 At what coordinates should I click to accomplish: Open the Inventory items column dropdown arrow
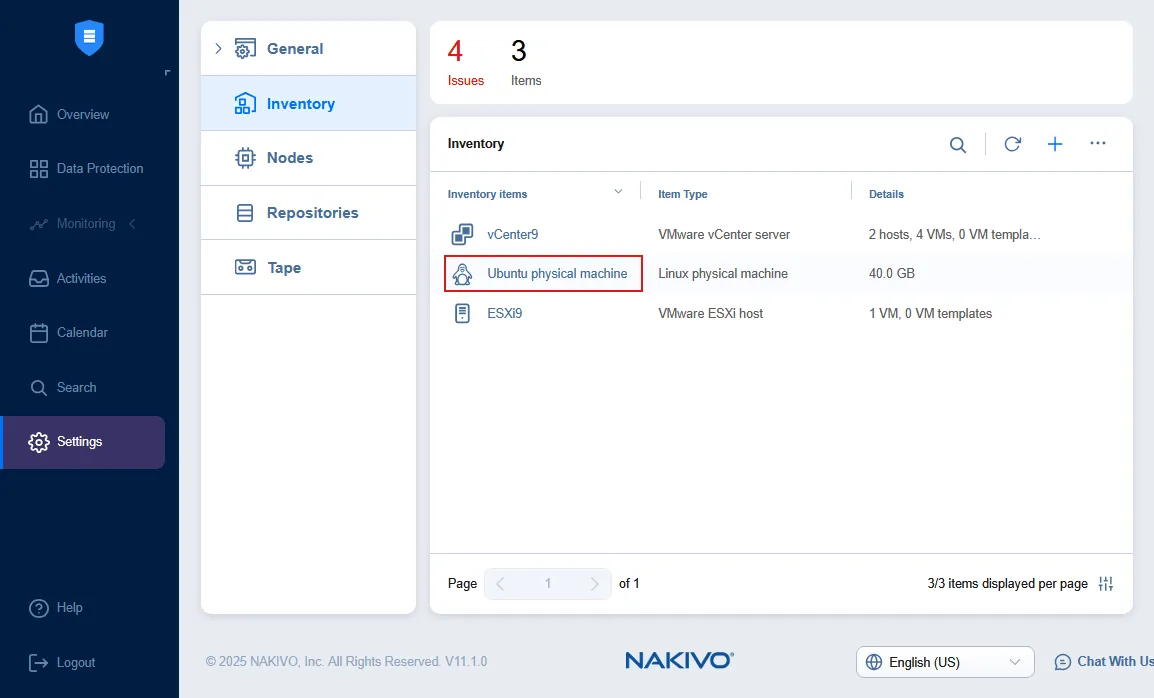click(618, 191)
